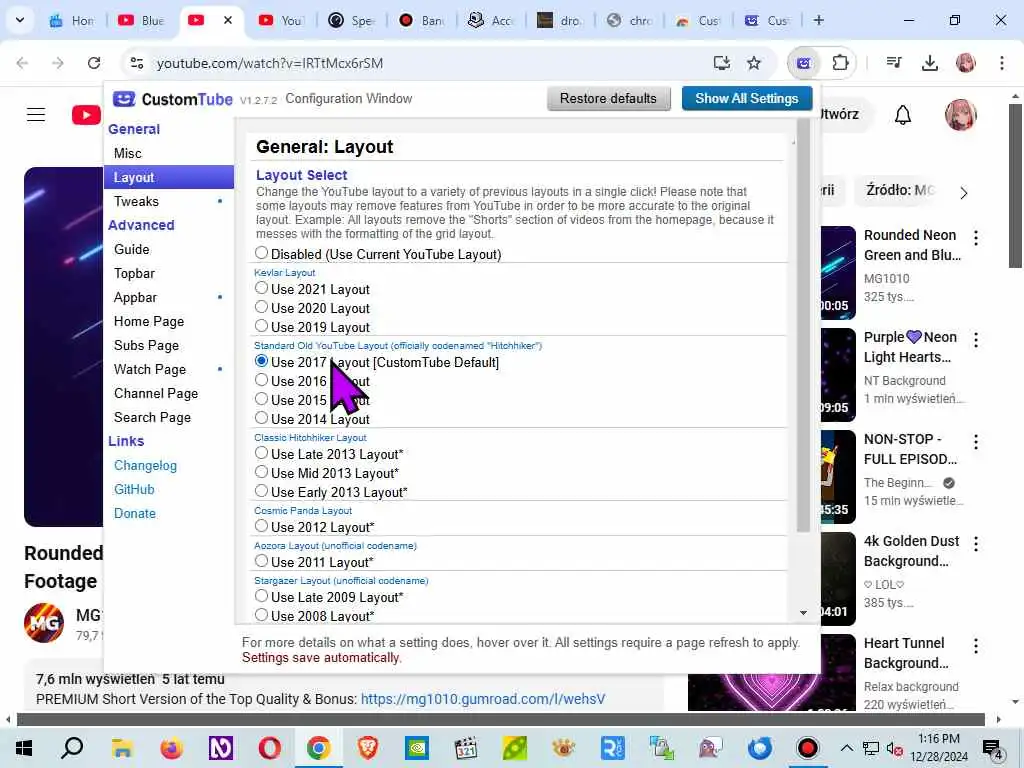Open the CustomTube extension icon in toolbar
This screenshot has width=1024, height=768.
pos(804,63)
